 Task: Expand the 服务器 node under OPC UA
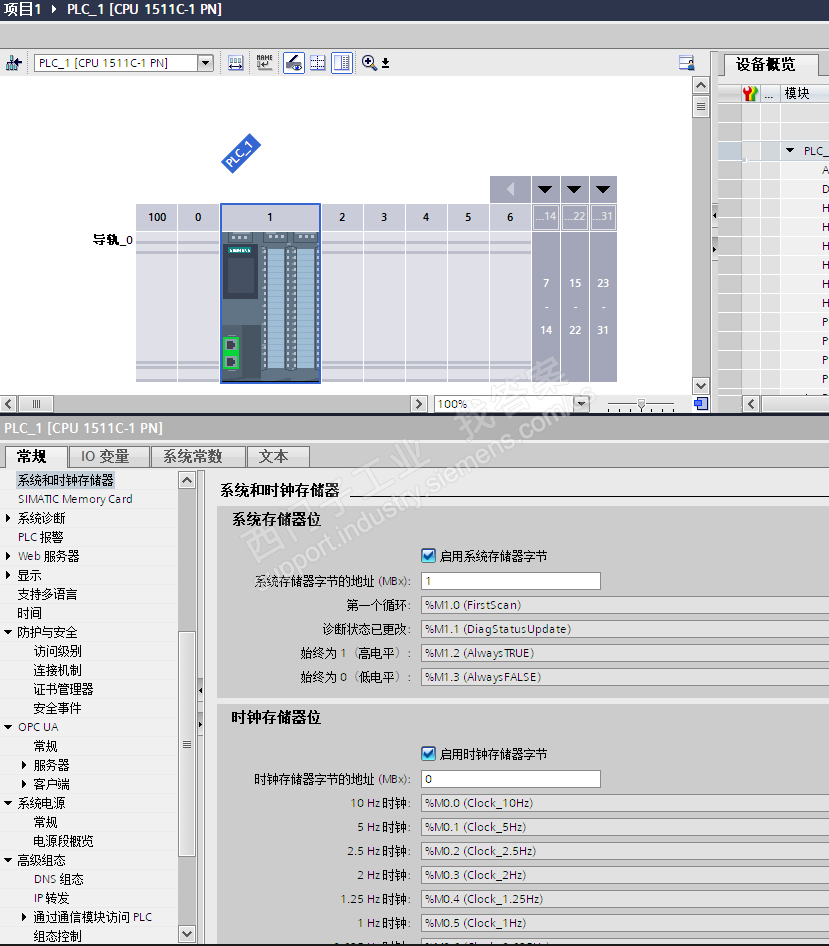coord(24,765)
